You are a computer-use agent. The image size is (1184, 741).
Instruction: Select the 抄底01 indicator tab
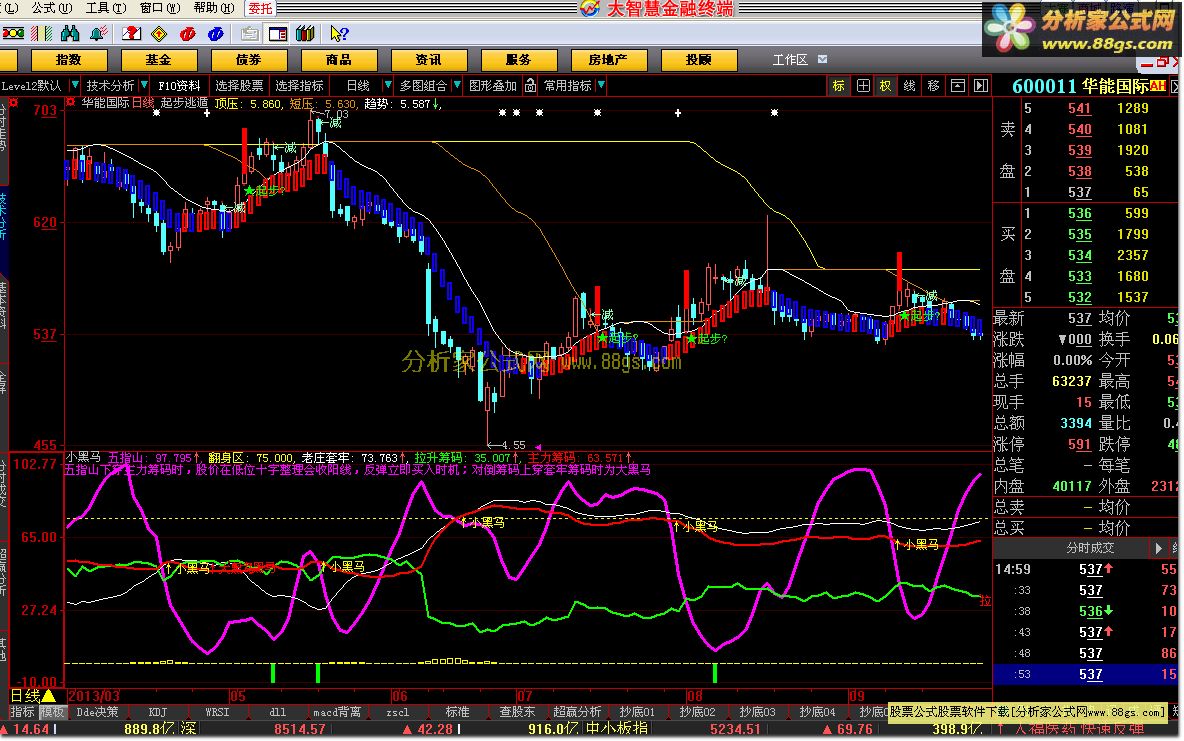point(637,712)
